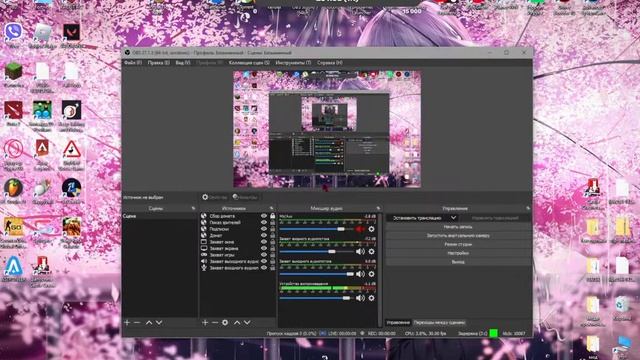Open the Справка menu
The image size is (640, 360).
[330, 63]
